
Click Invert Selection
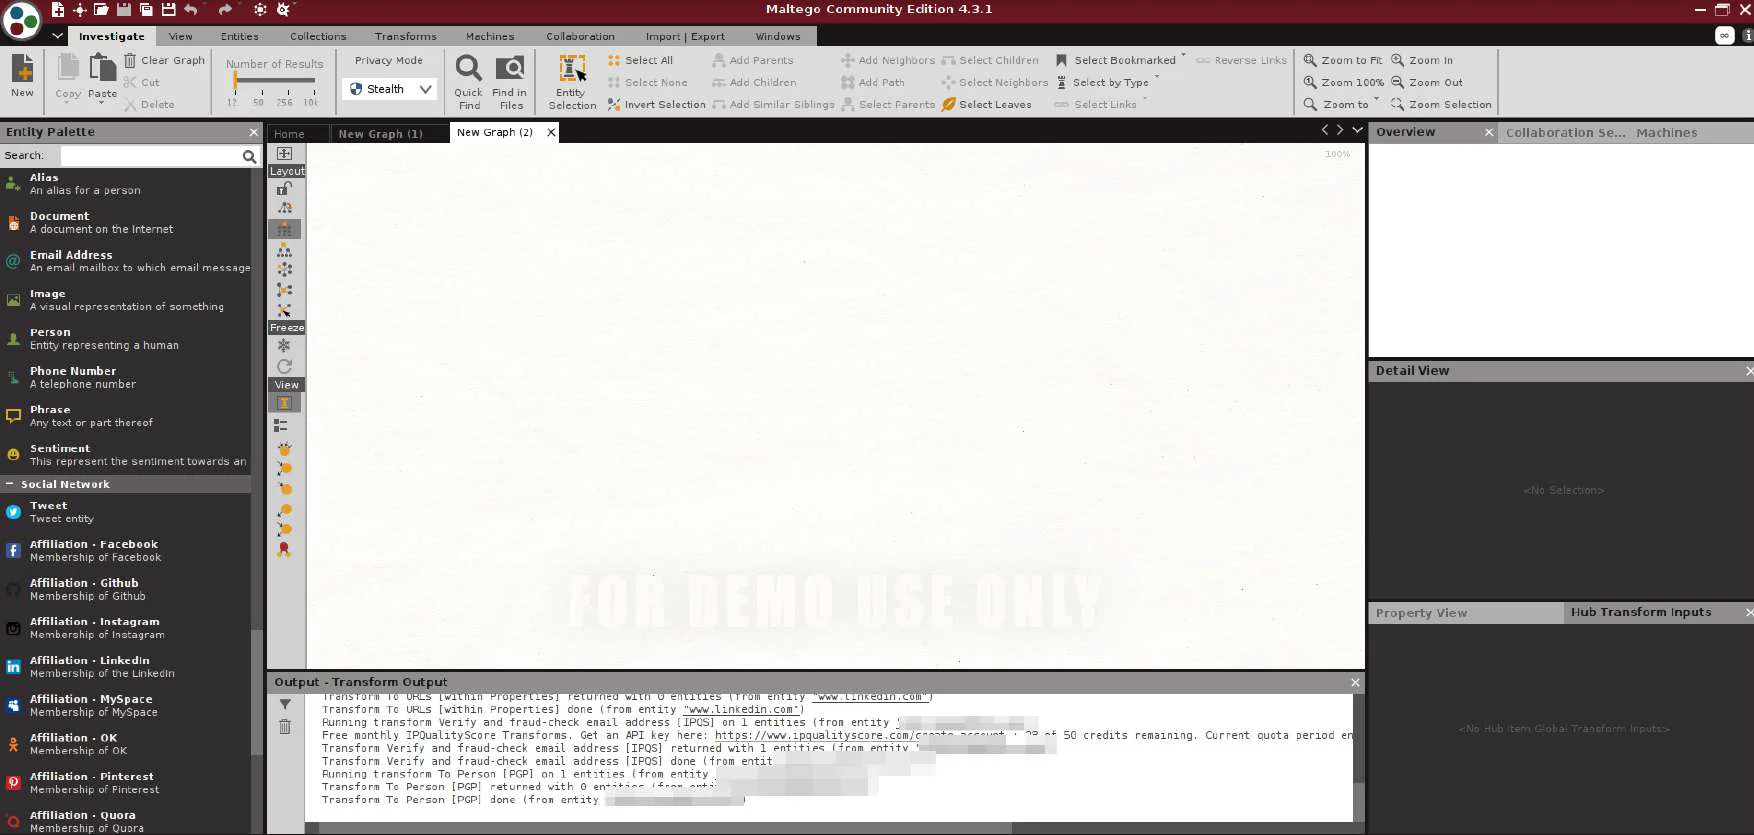[x=656, y=104]
